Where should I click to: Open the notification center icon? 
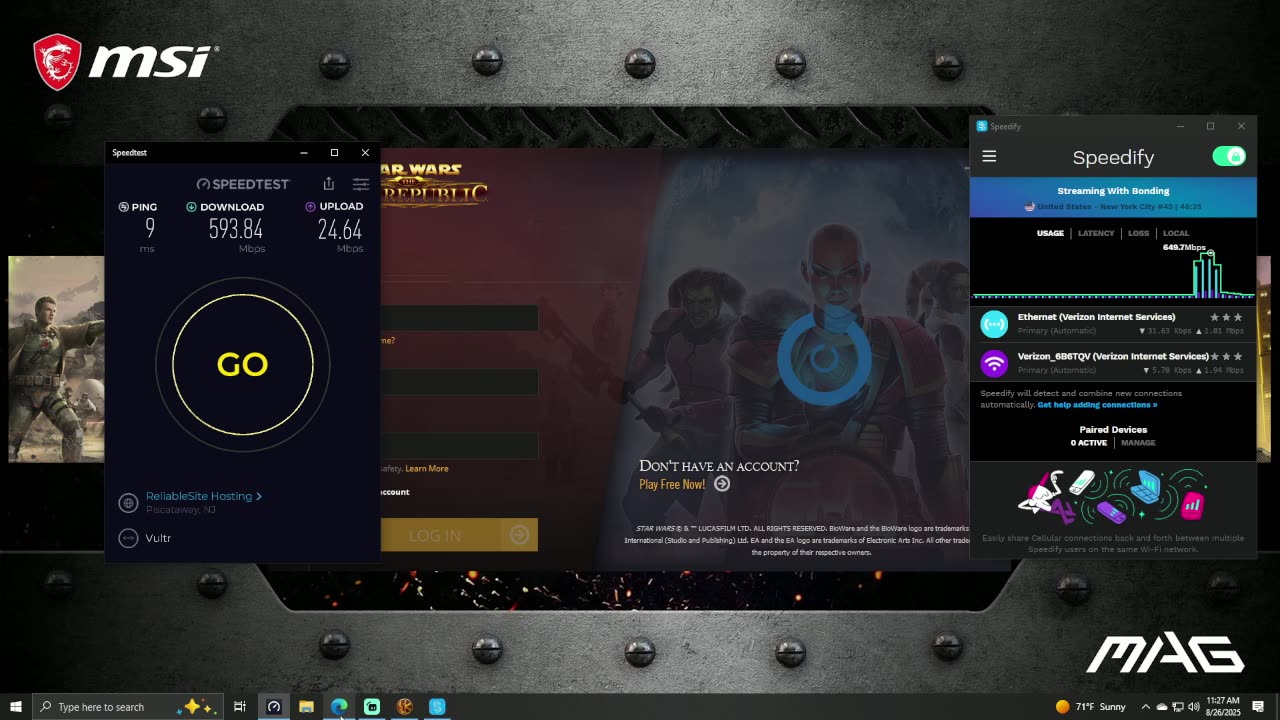(x=1258, y=707)
